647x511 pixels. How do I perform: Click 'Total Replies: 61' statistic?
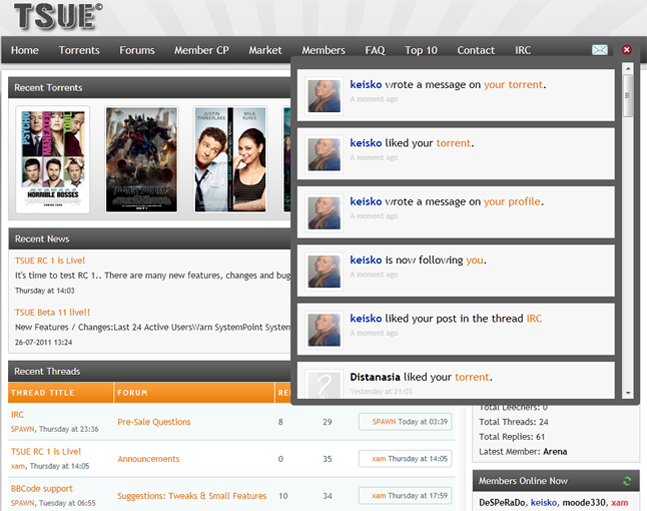click(x=512, y=437)
